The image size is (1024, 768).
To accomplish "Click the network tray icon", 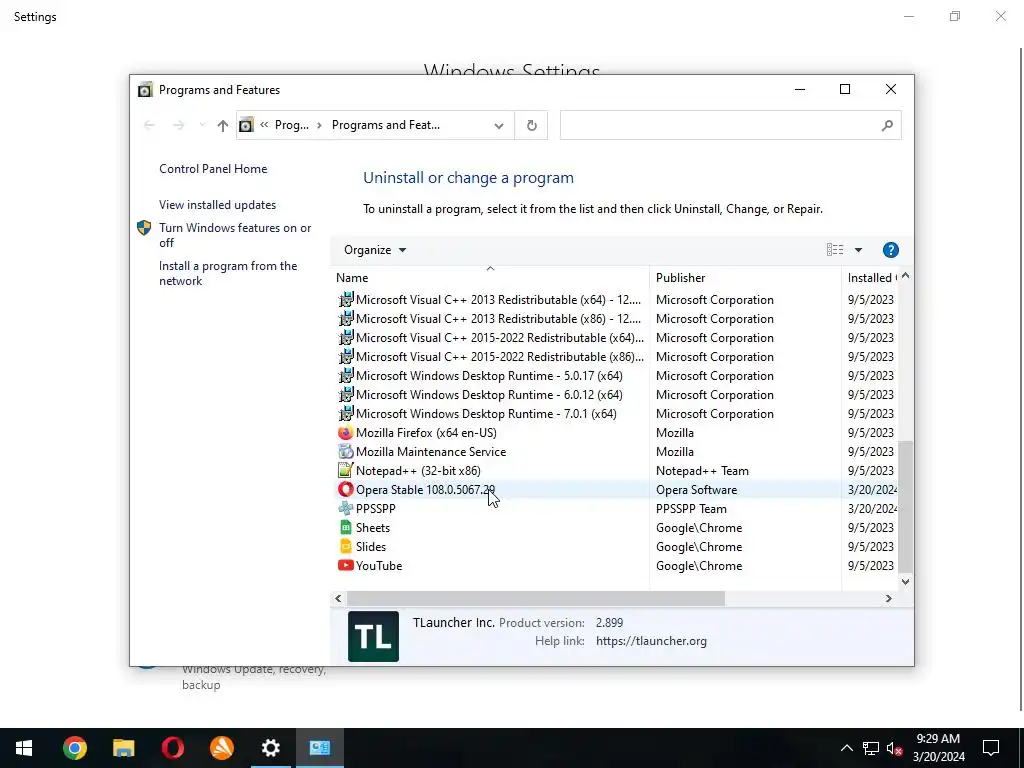I will [x=871, y=748].
